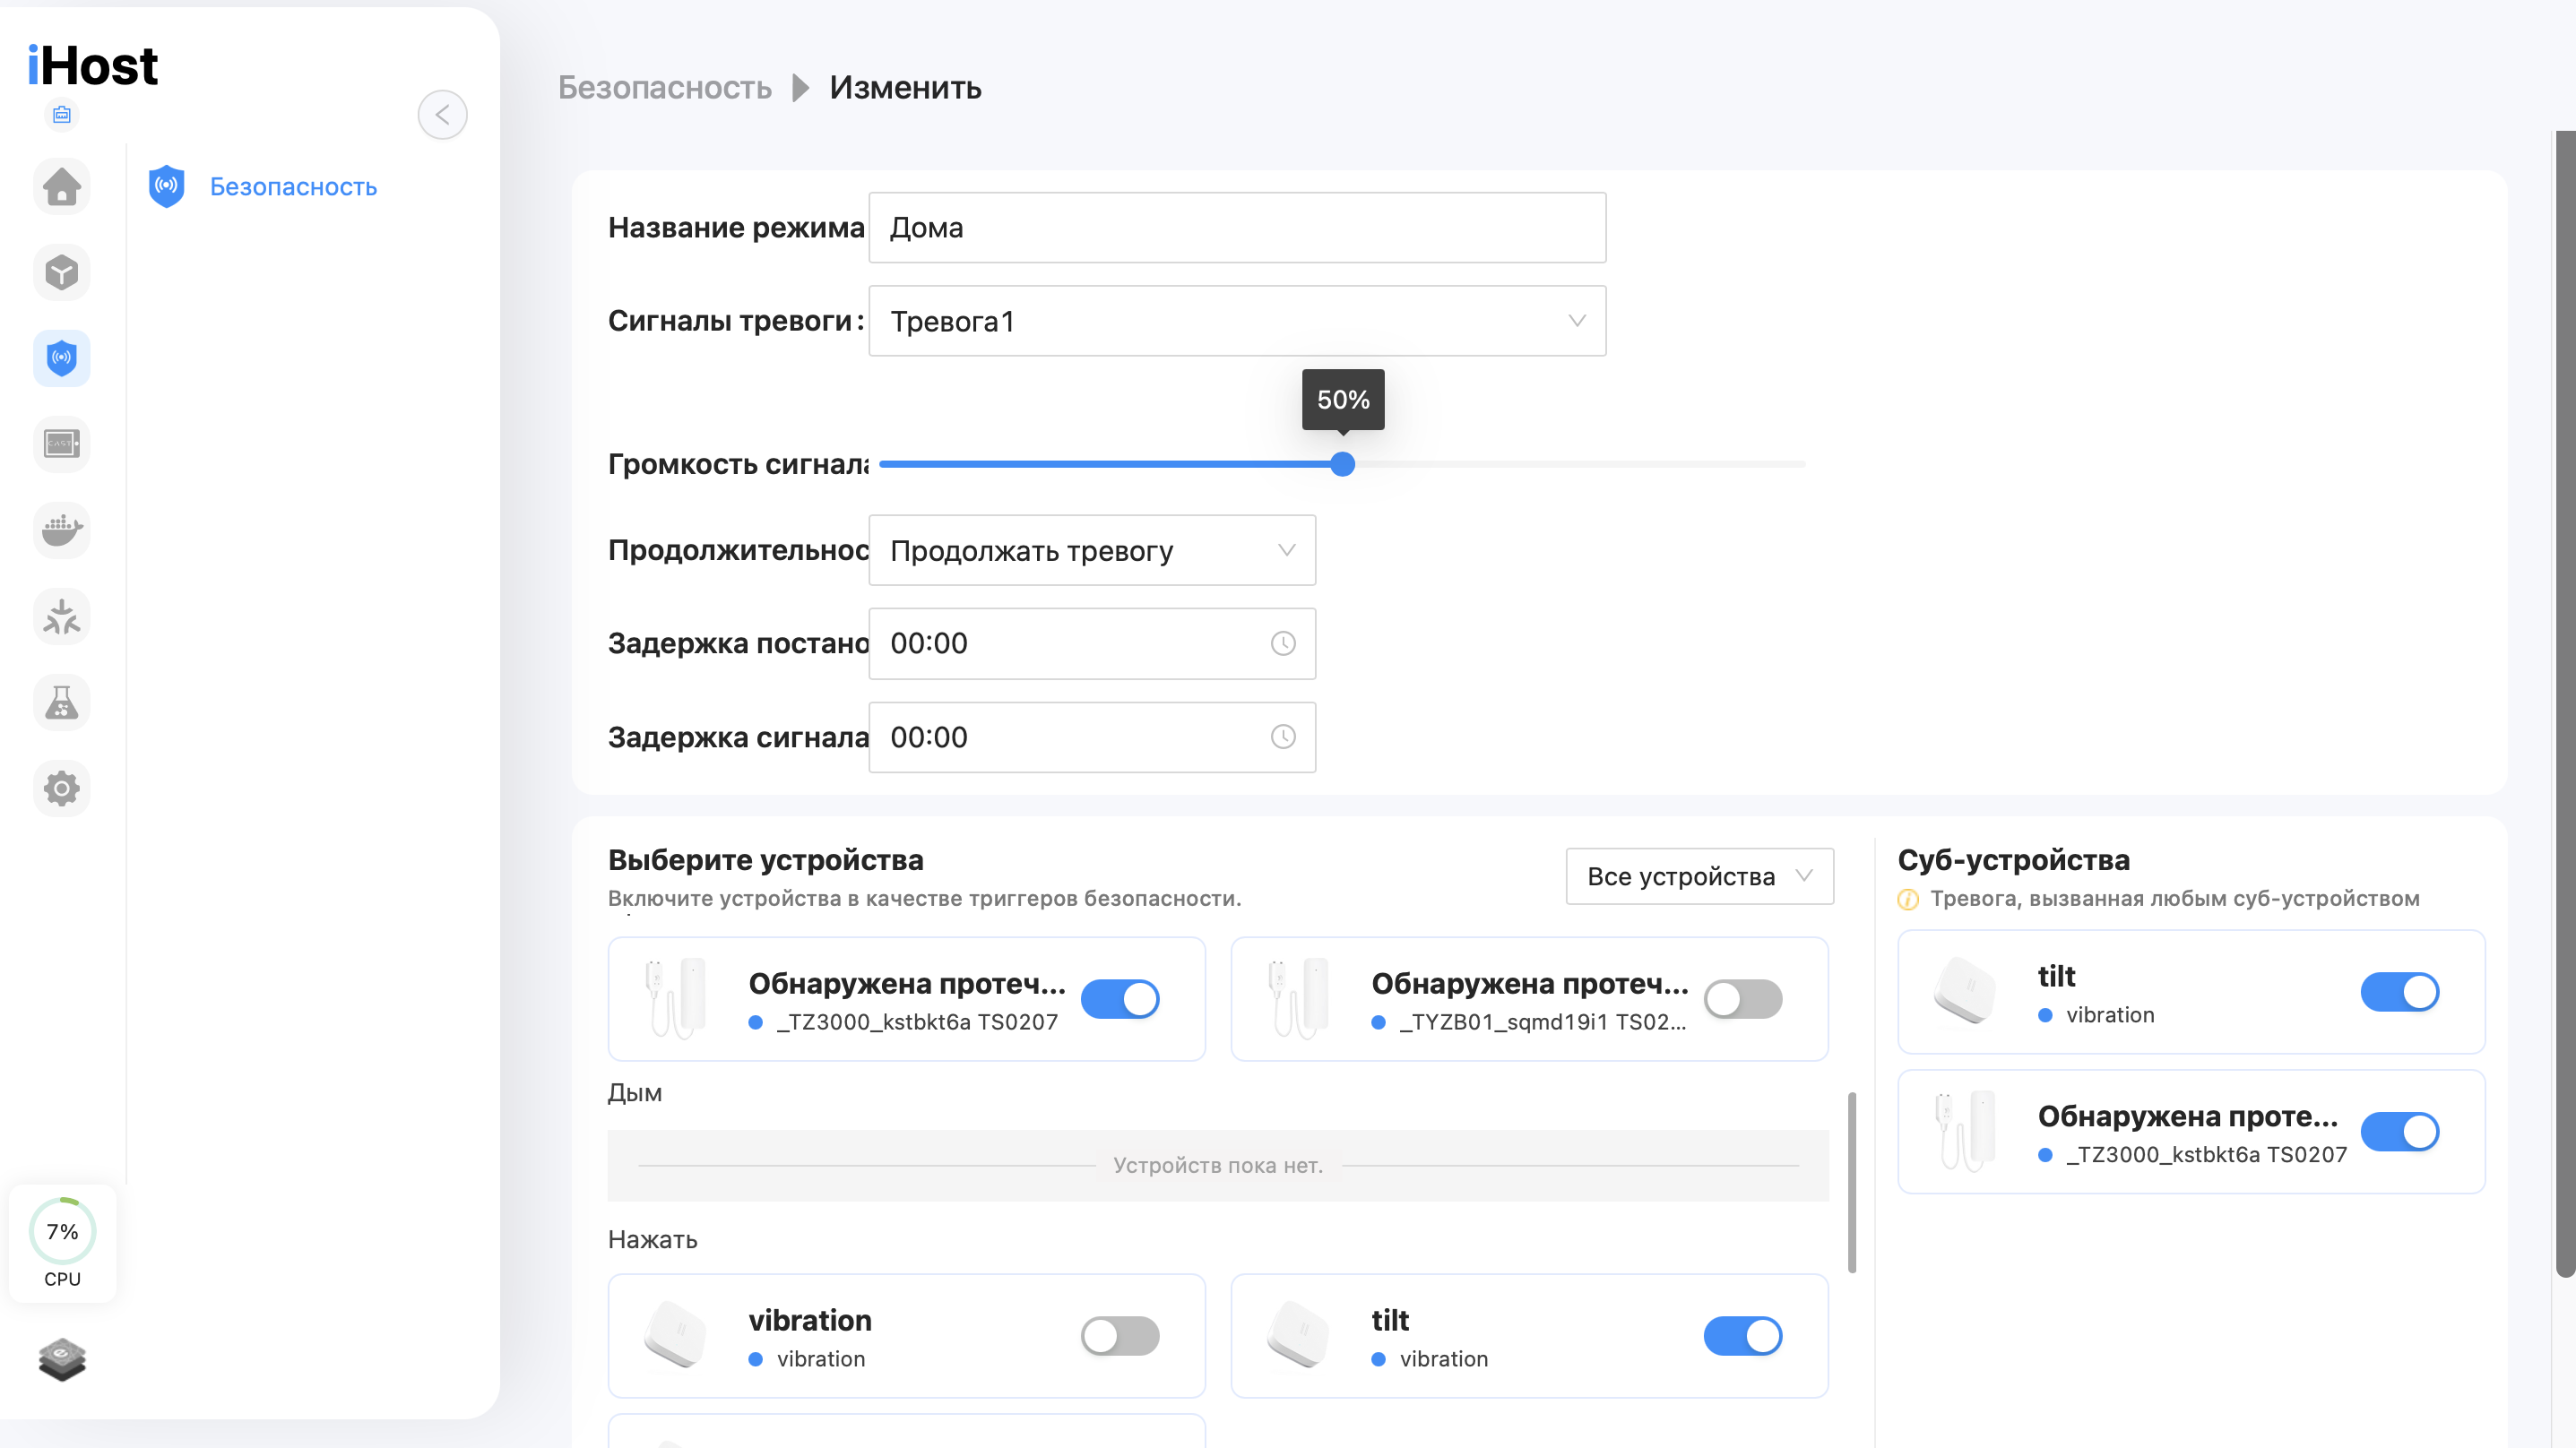Click the Выберите устройства heading
The height and width of the screenshot is (1448, 2576).
tap(765, 860)
